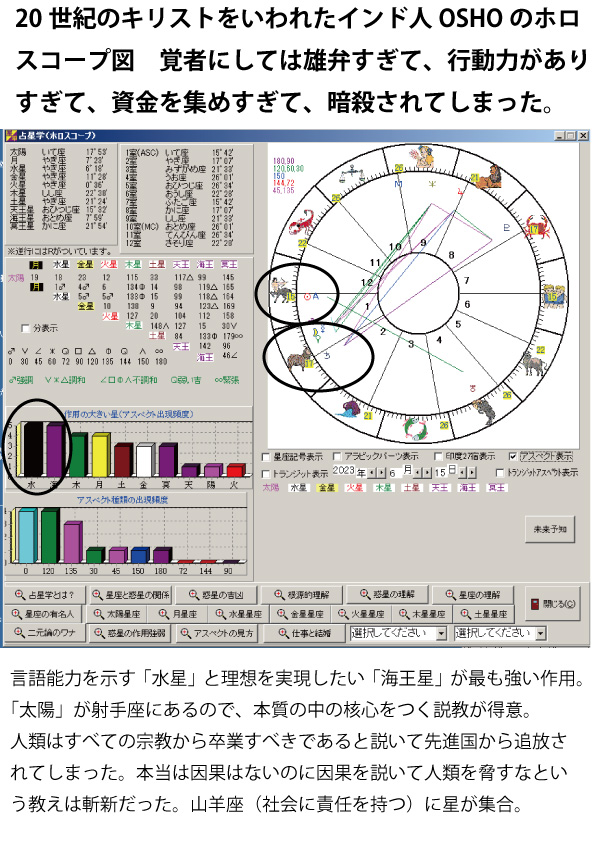595x842 pixels.
Task: Open the 水星星座 topic
Action: tap(238, 614)
